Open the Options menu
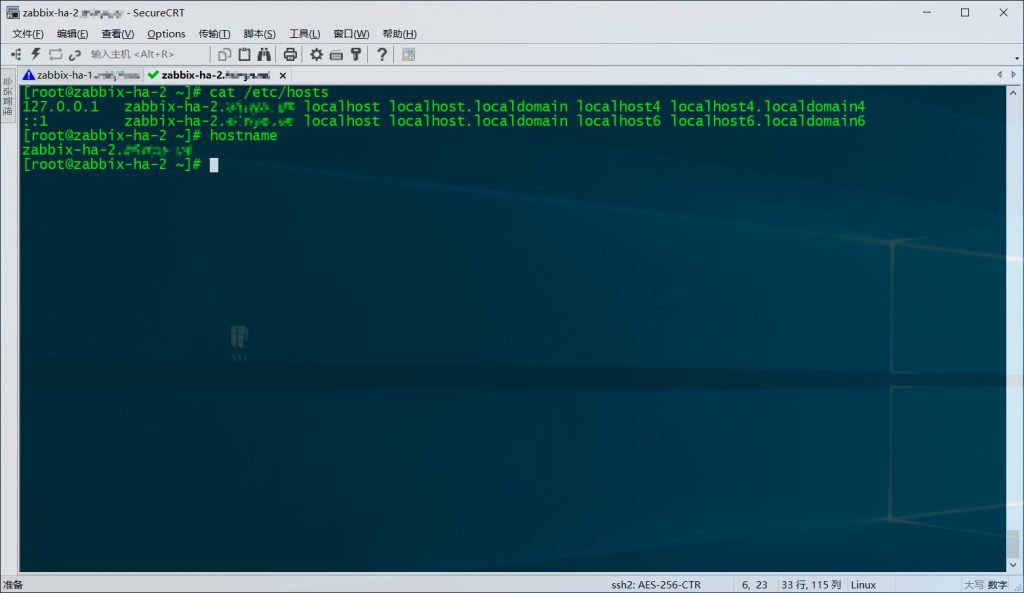Viewport: 1024px width, 593px height. click(x=166, y=34)
